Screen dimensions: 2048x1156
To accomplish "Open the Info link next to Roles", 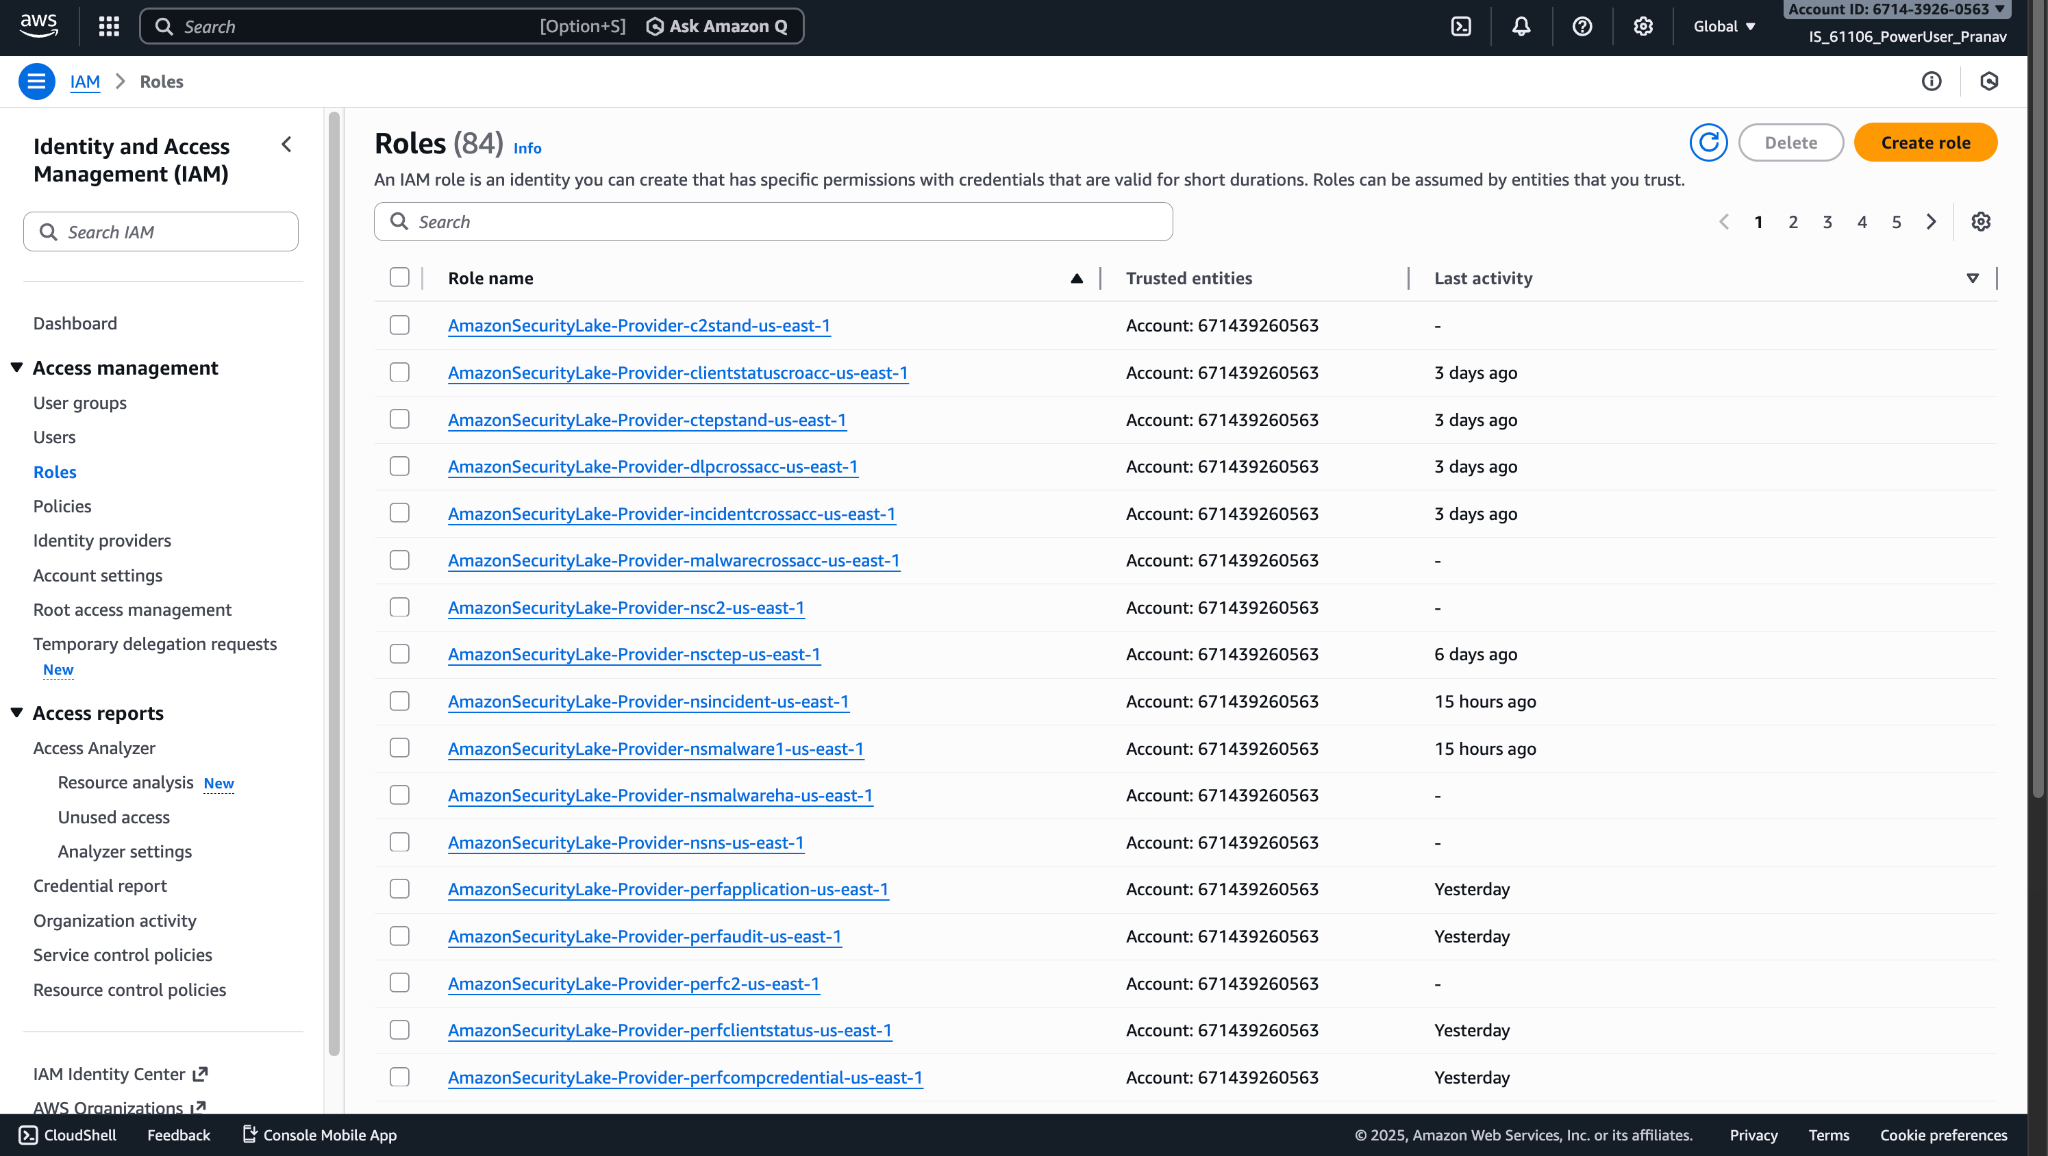I will point(527,148).
